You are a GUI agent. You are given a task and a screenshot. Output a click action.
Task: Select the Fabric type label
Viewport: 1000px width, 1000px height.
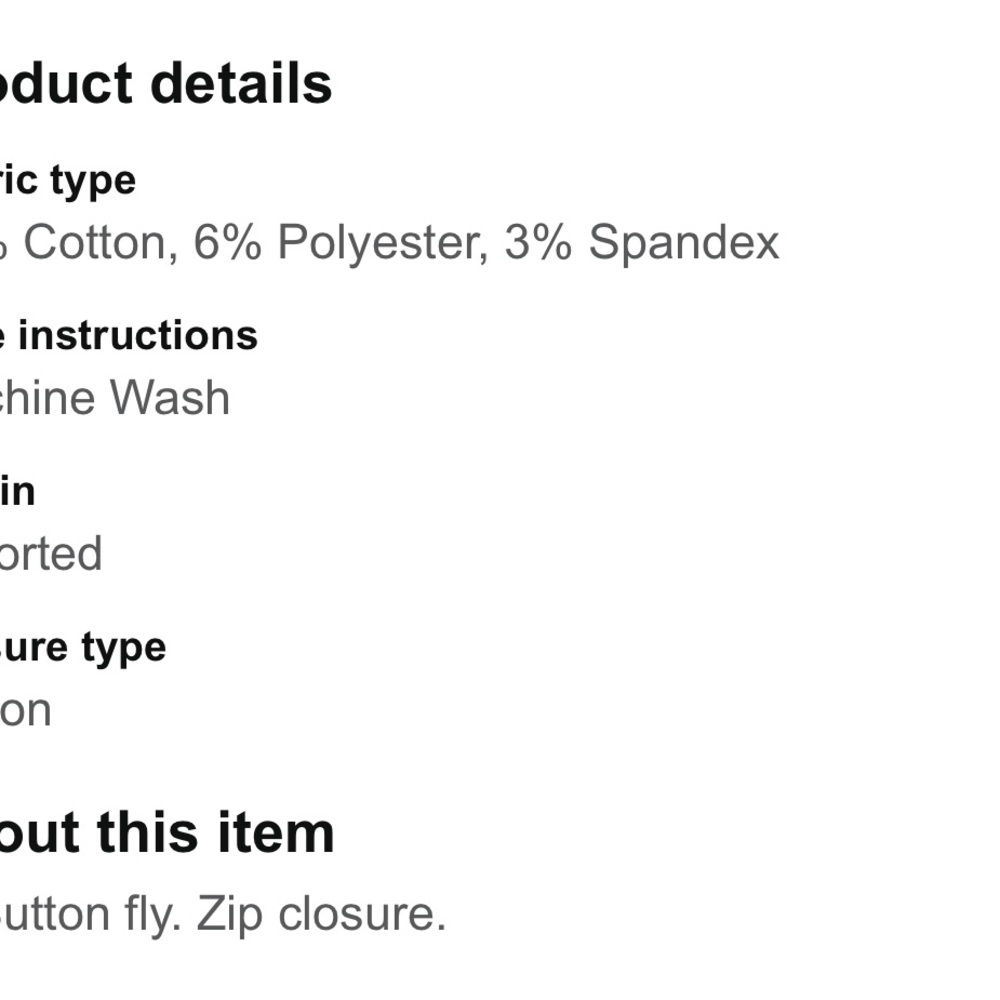[68, 182]
